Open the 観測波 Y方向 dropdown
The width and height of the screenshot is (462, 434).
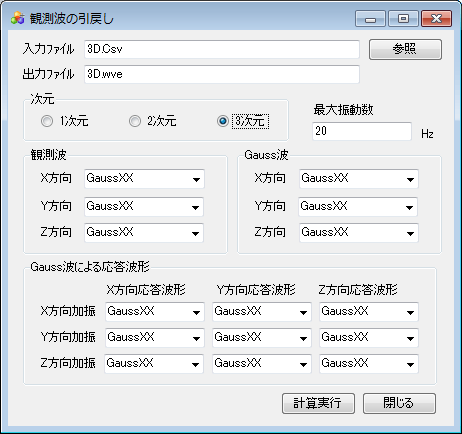coord(144,207)
